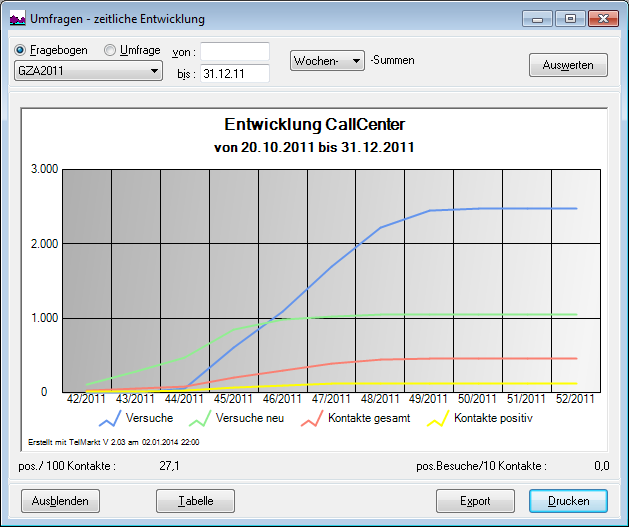Click the 52/2011 week label on axis
Viewport: 629px width, 527px height.
point(574,399)
